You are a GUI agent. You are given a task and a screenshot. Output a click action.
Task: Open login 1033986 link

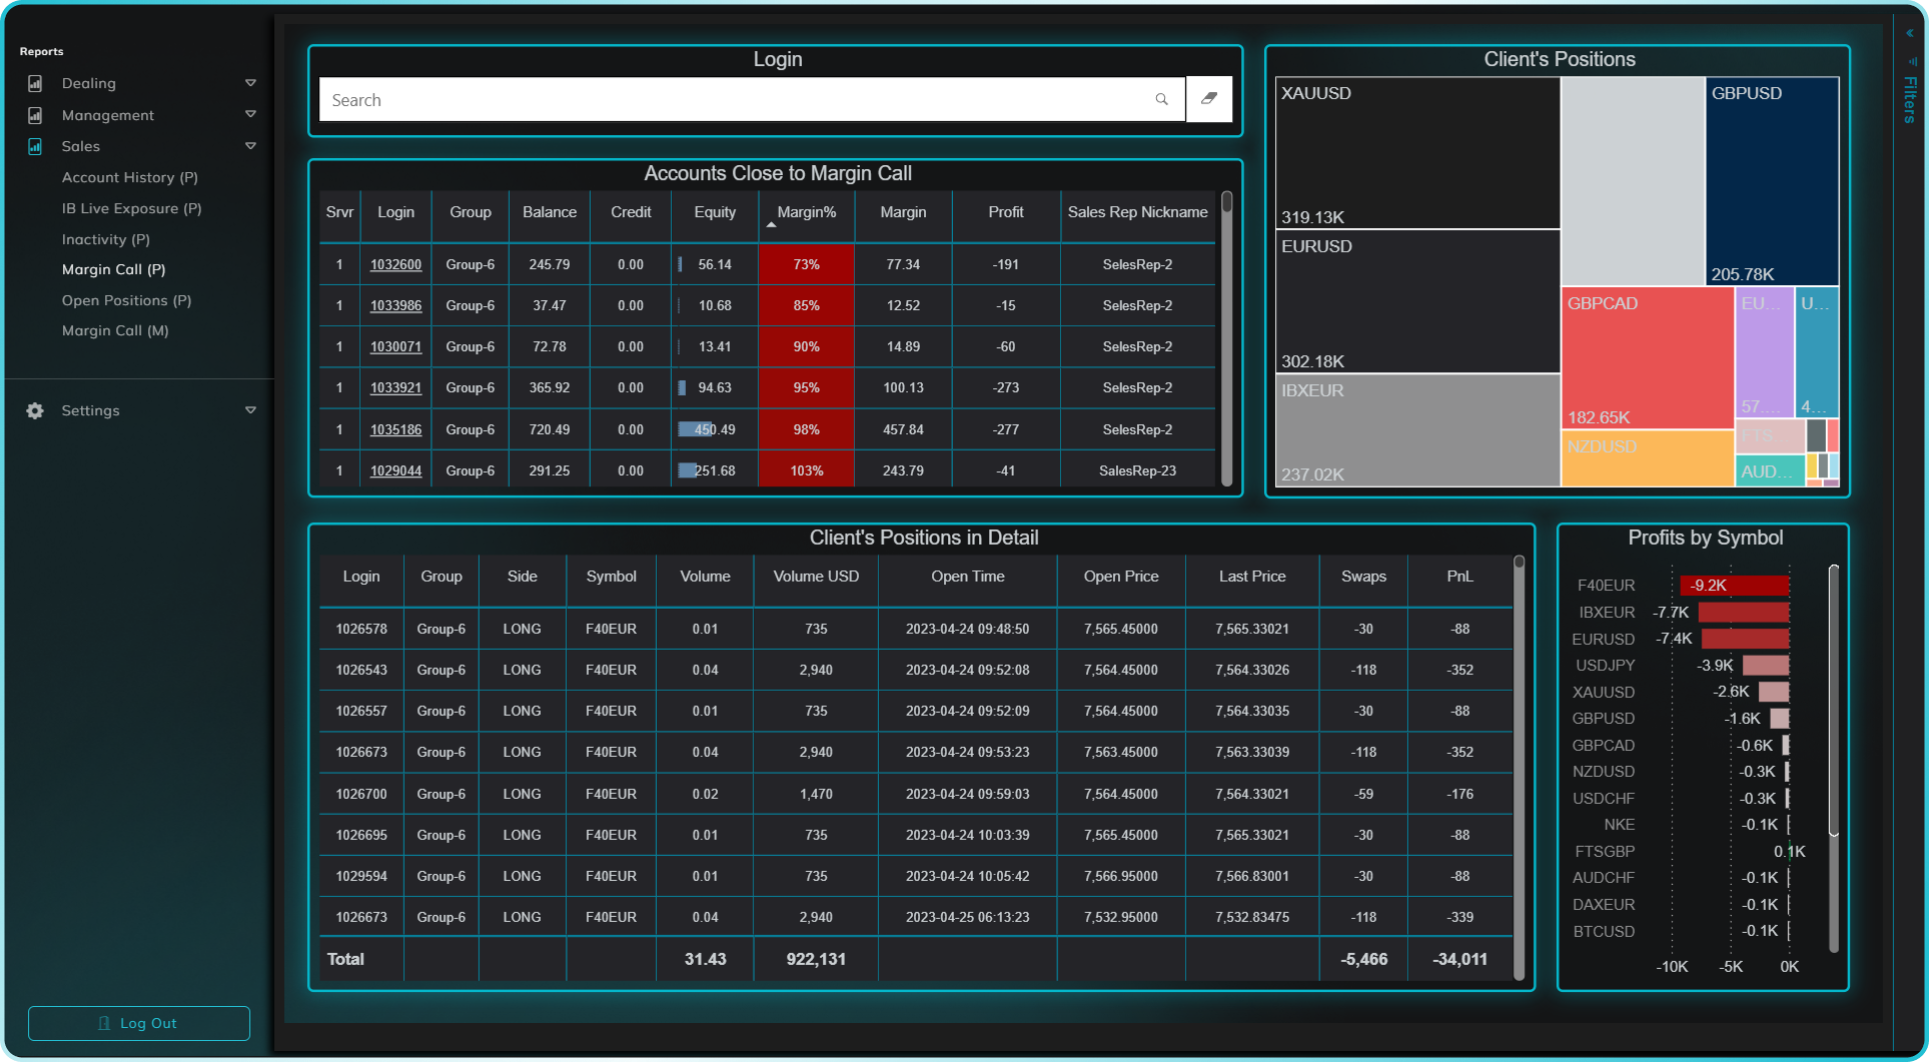click(x=396, y=306)
